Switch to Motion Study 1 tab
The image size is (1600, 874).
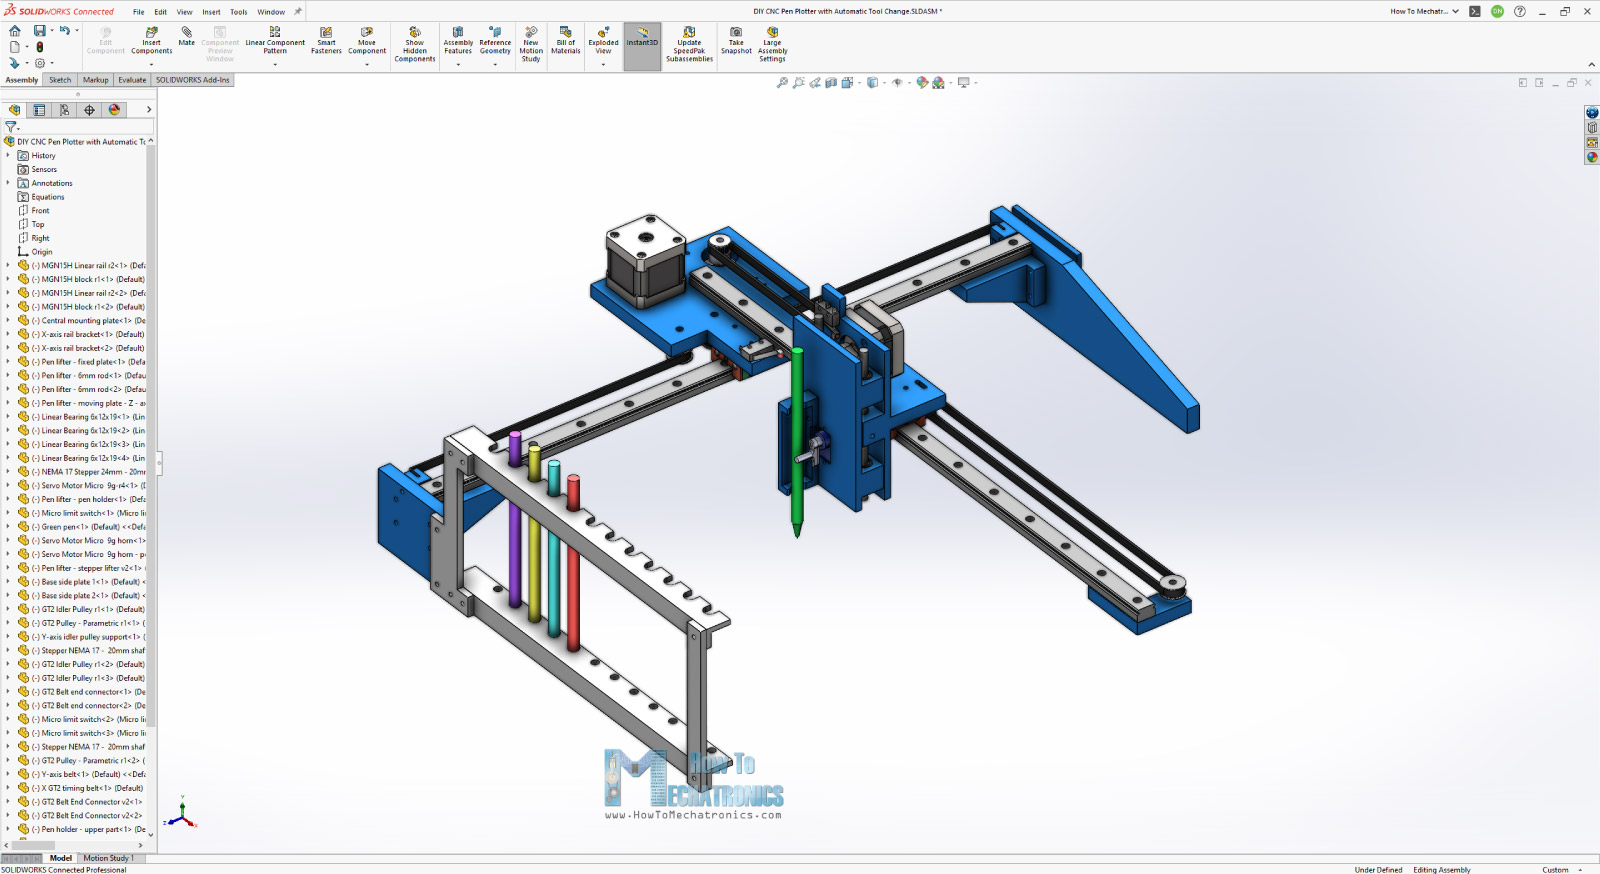108,858
